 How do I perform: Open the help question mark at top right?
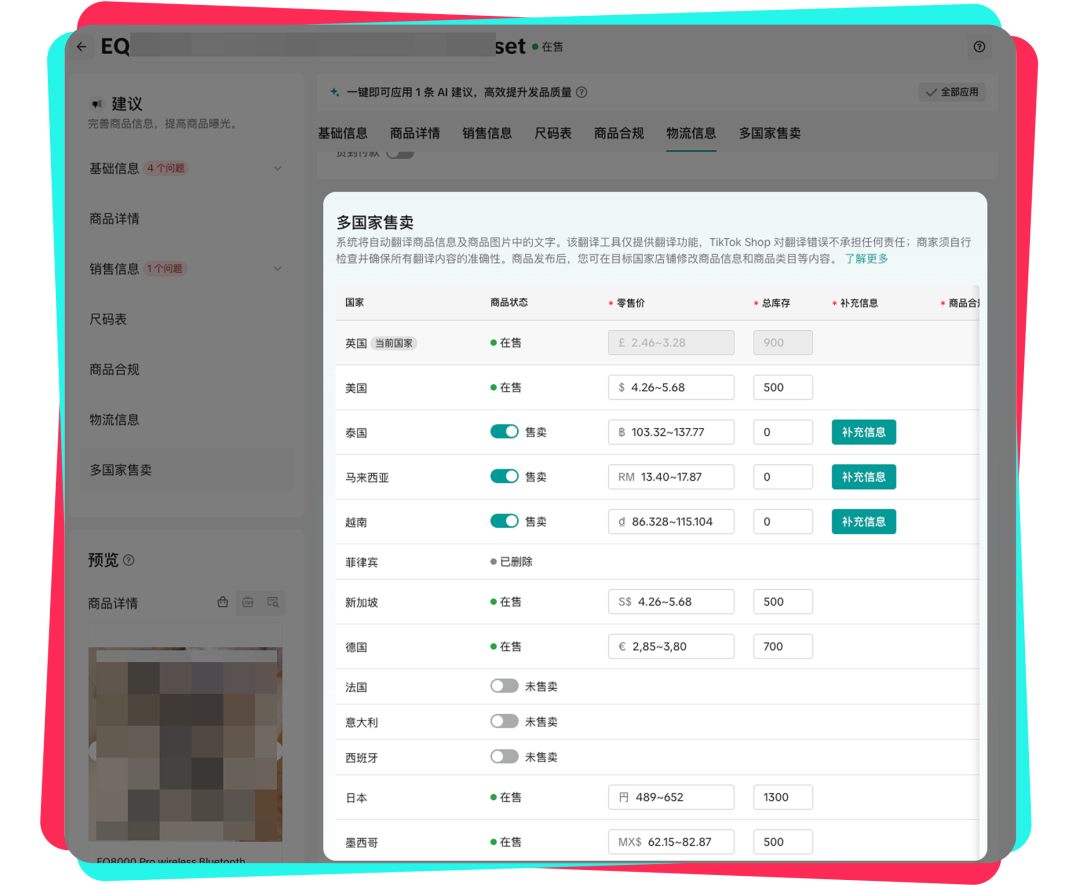pos(979,47)
